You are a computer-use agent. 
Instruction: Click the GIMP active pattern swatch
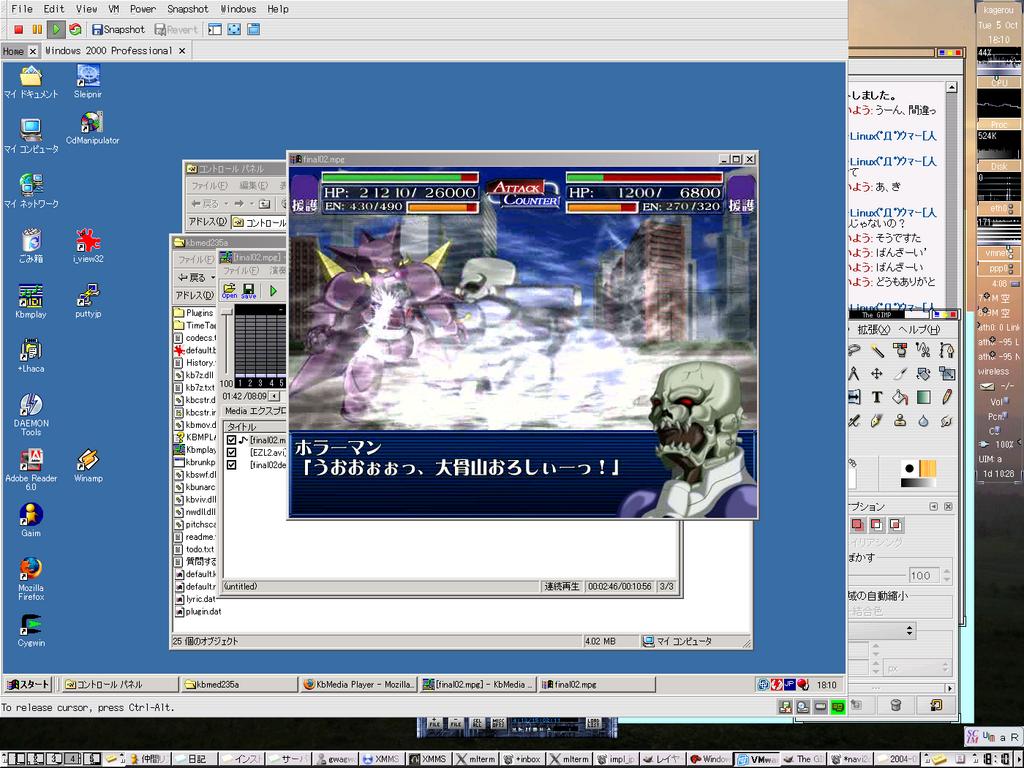point(928,468)
